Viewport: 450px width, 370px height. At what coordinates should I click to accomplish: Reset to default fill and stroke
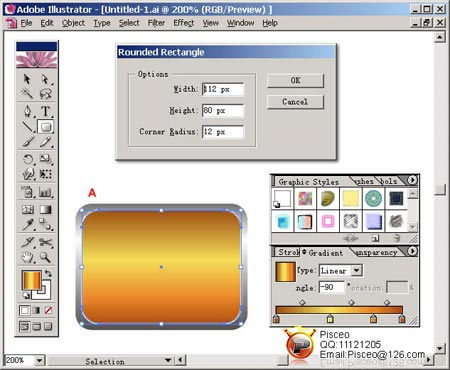tap(26, 295)
